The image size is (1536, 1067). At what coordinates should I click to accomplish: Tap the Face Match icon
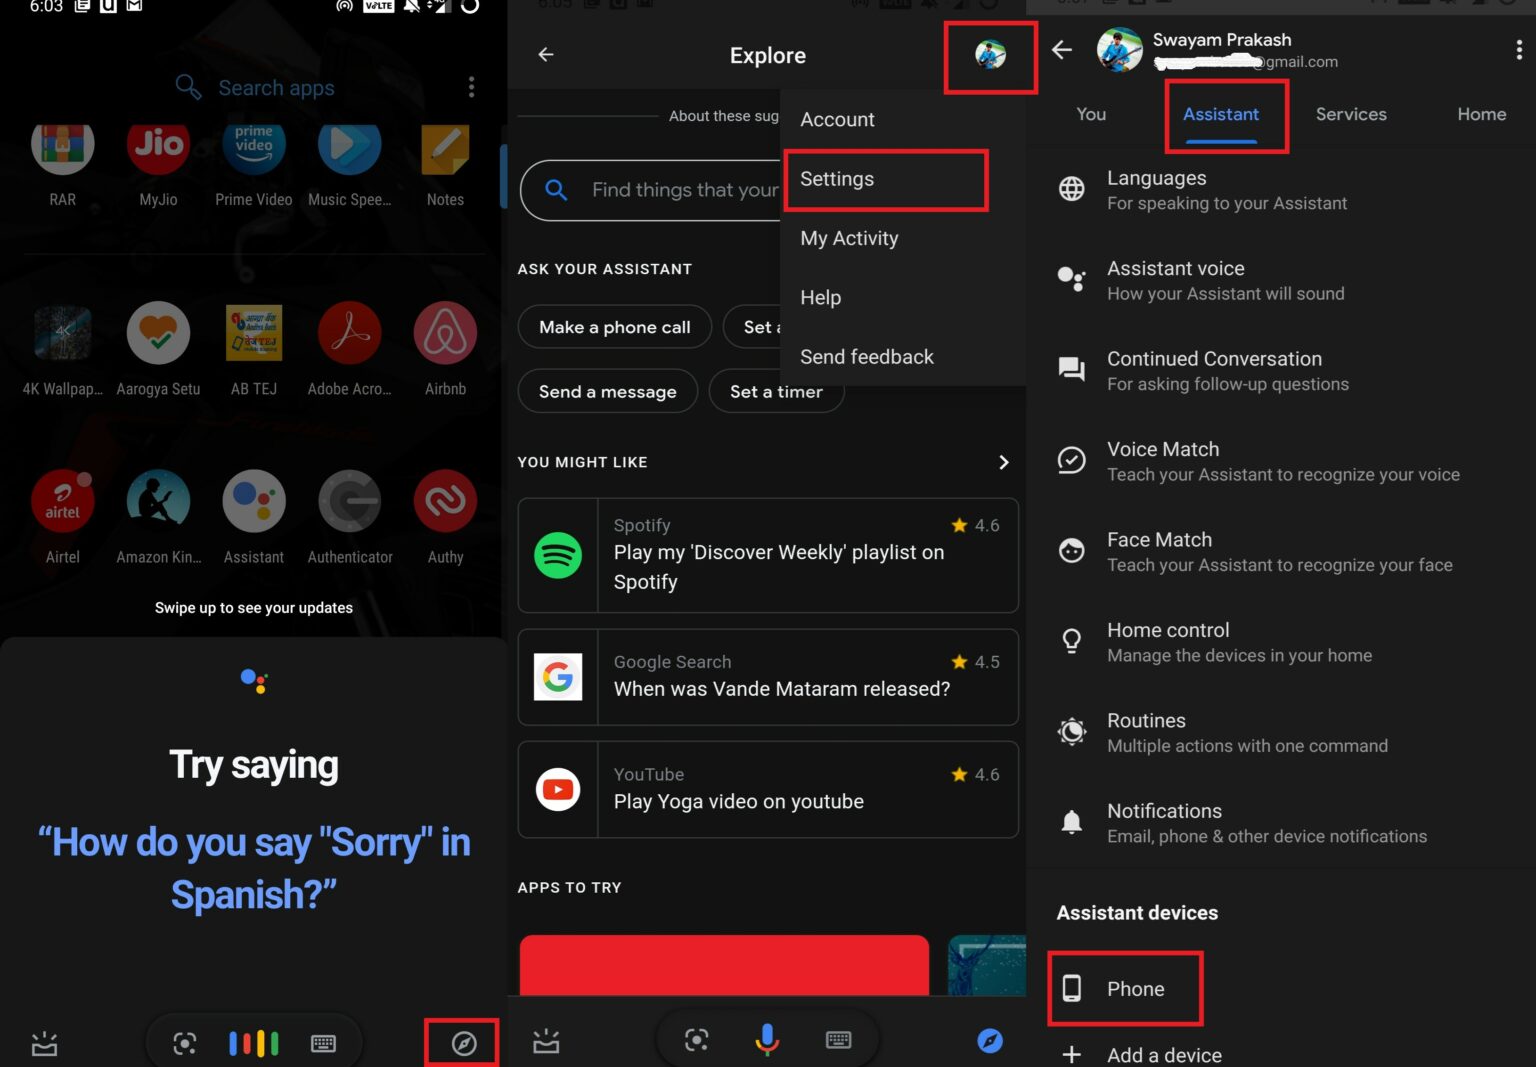1071,551
